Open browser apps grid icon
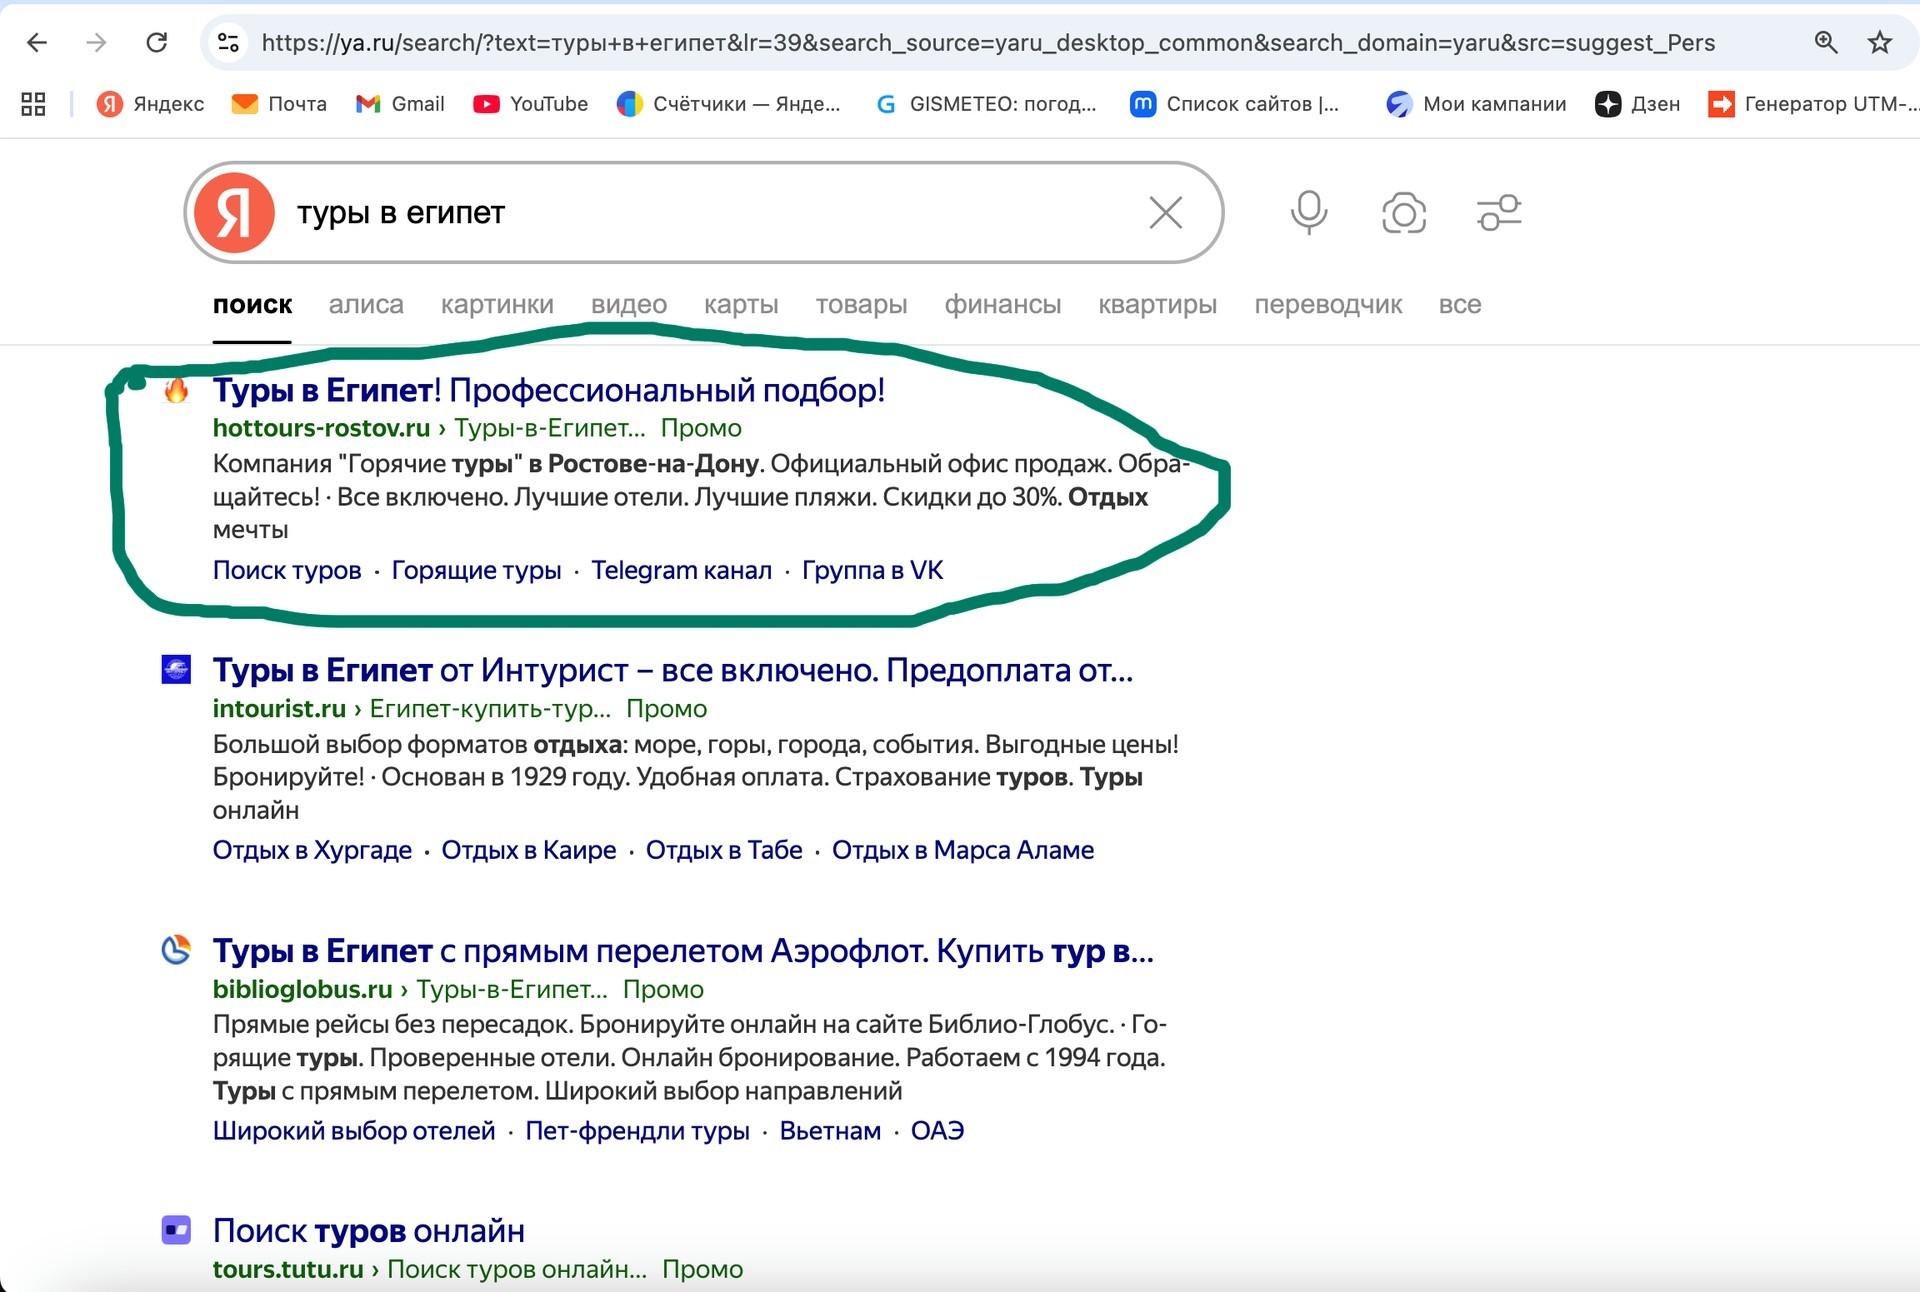 click(x=33, y=104)
